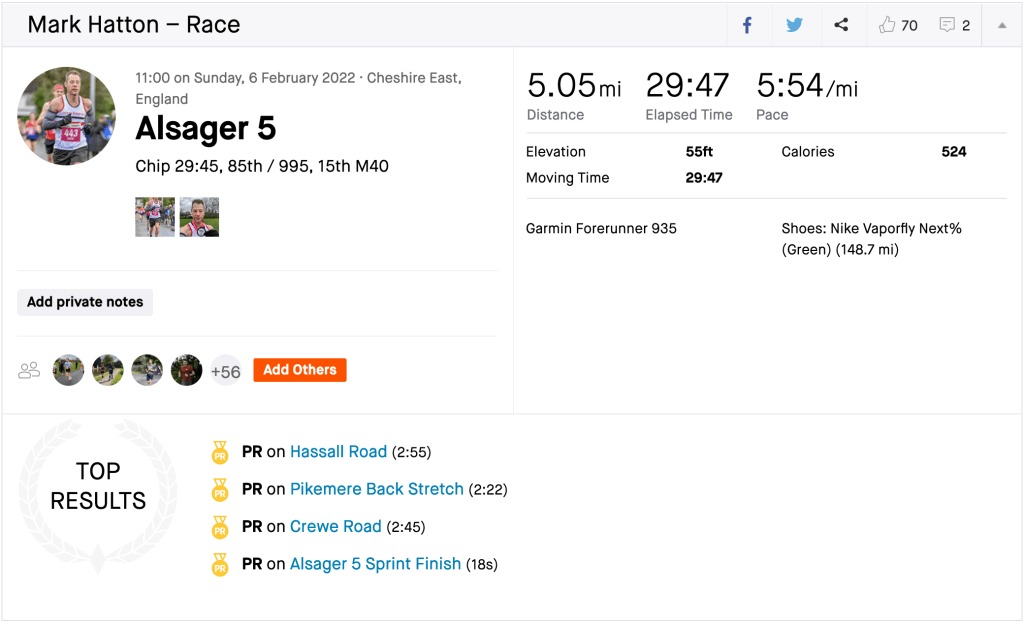The width and height of the screenshot is (1024, 624).
Task: Click Mark Hatton's profile avatar
Action: 67,116
